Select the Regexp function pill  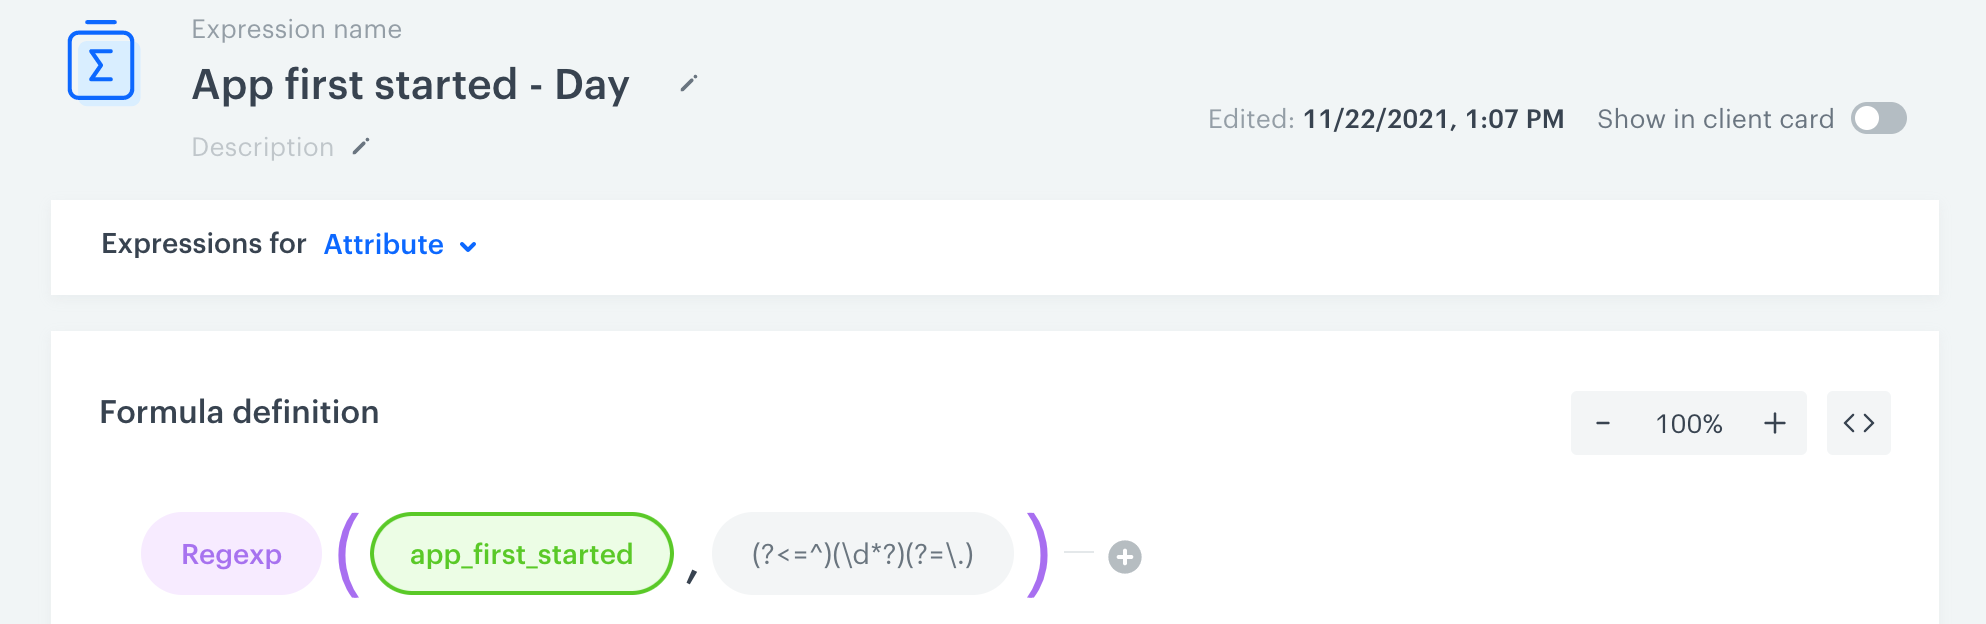pyautogui.click(x=231, y=554)
